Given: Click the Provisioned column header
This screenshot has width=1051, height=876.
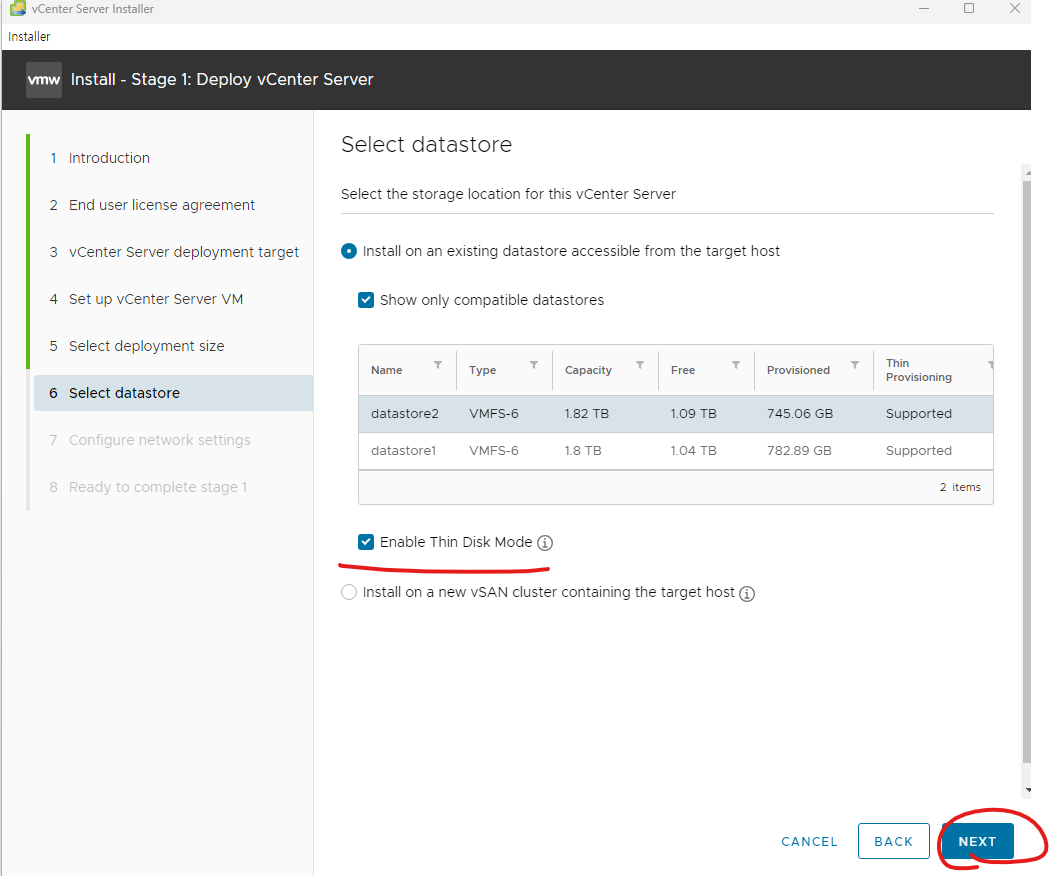Looking at the screenshot, I should point(798,370).
